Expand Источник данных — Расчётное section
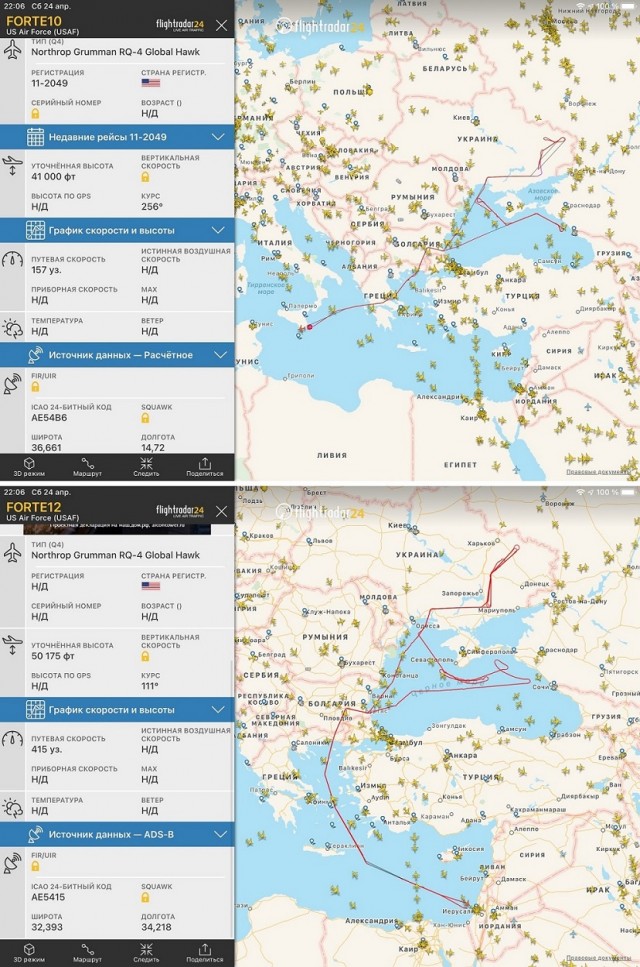Viewport: 640px width, 967px height. tap(117, 355)
